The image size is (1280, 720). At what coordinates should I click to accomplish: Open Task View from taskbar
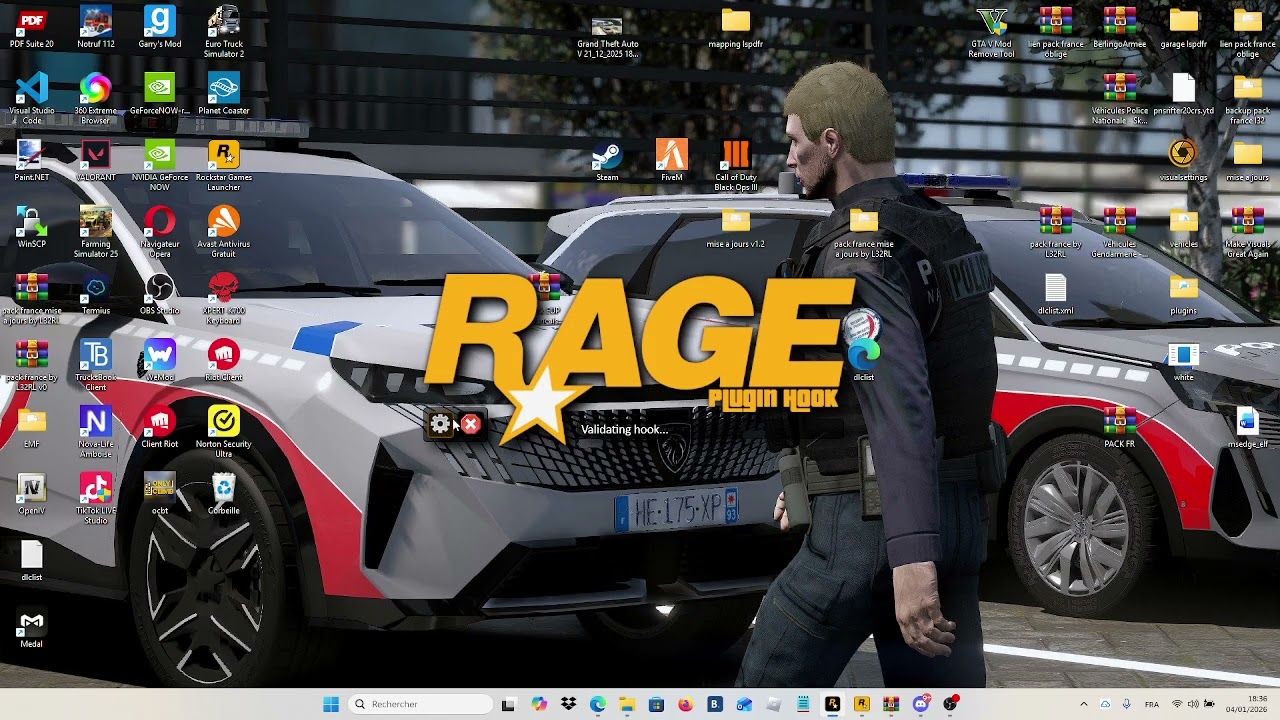coord(508,704)
